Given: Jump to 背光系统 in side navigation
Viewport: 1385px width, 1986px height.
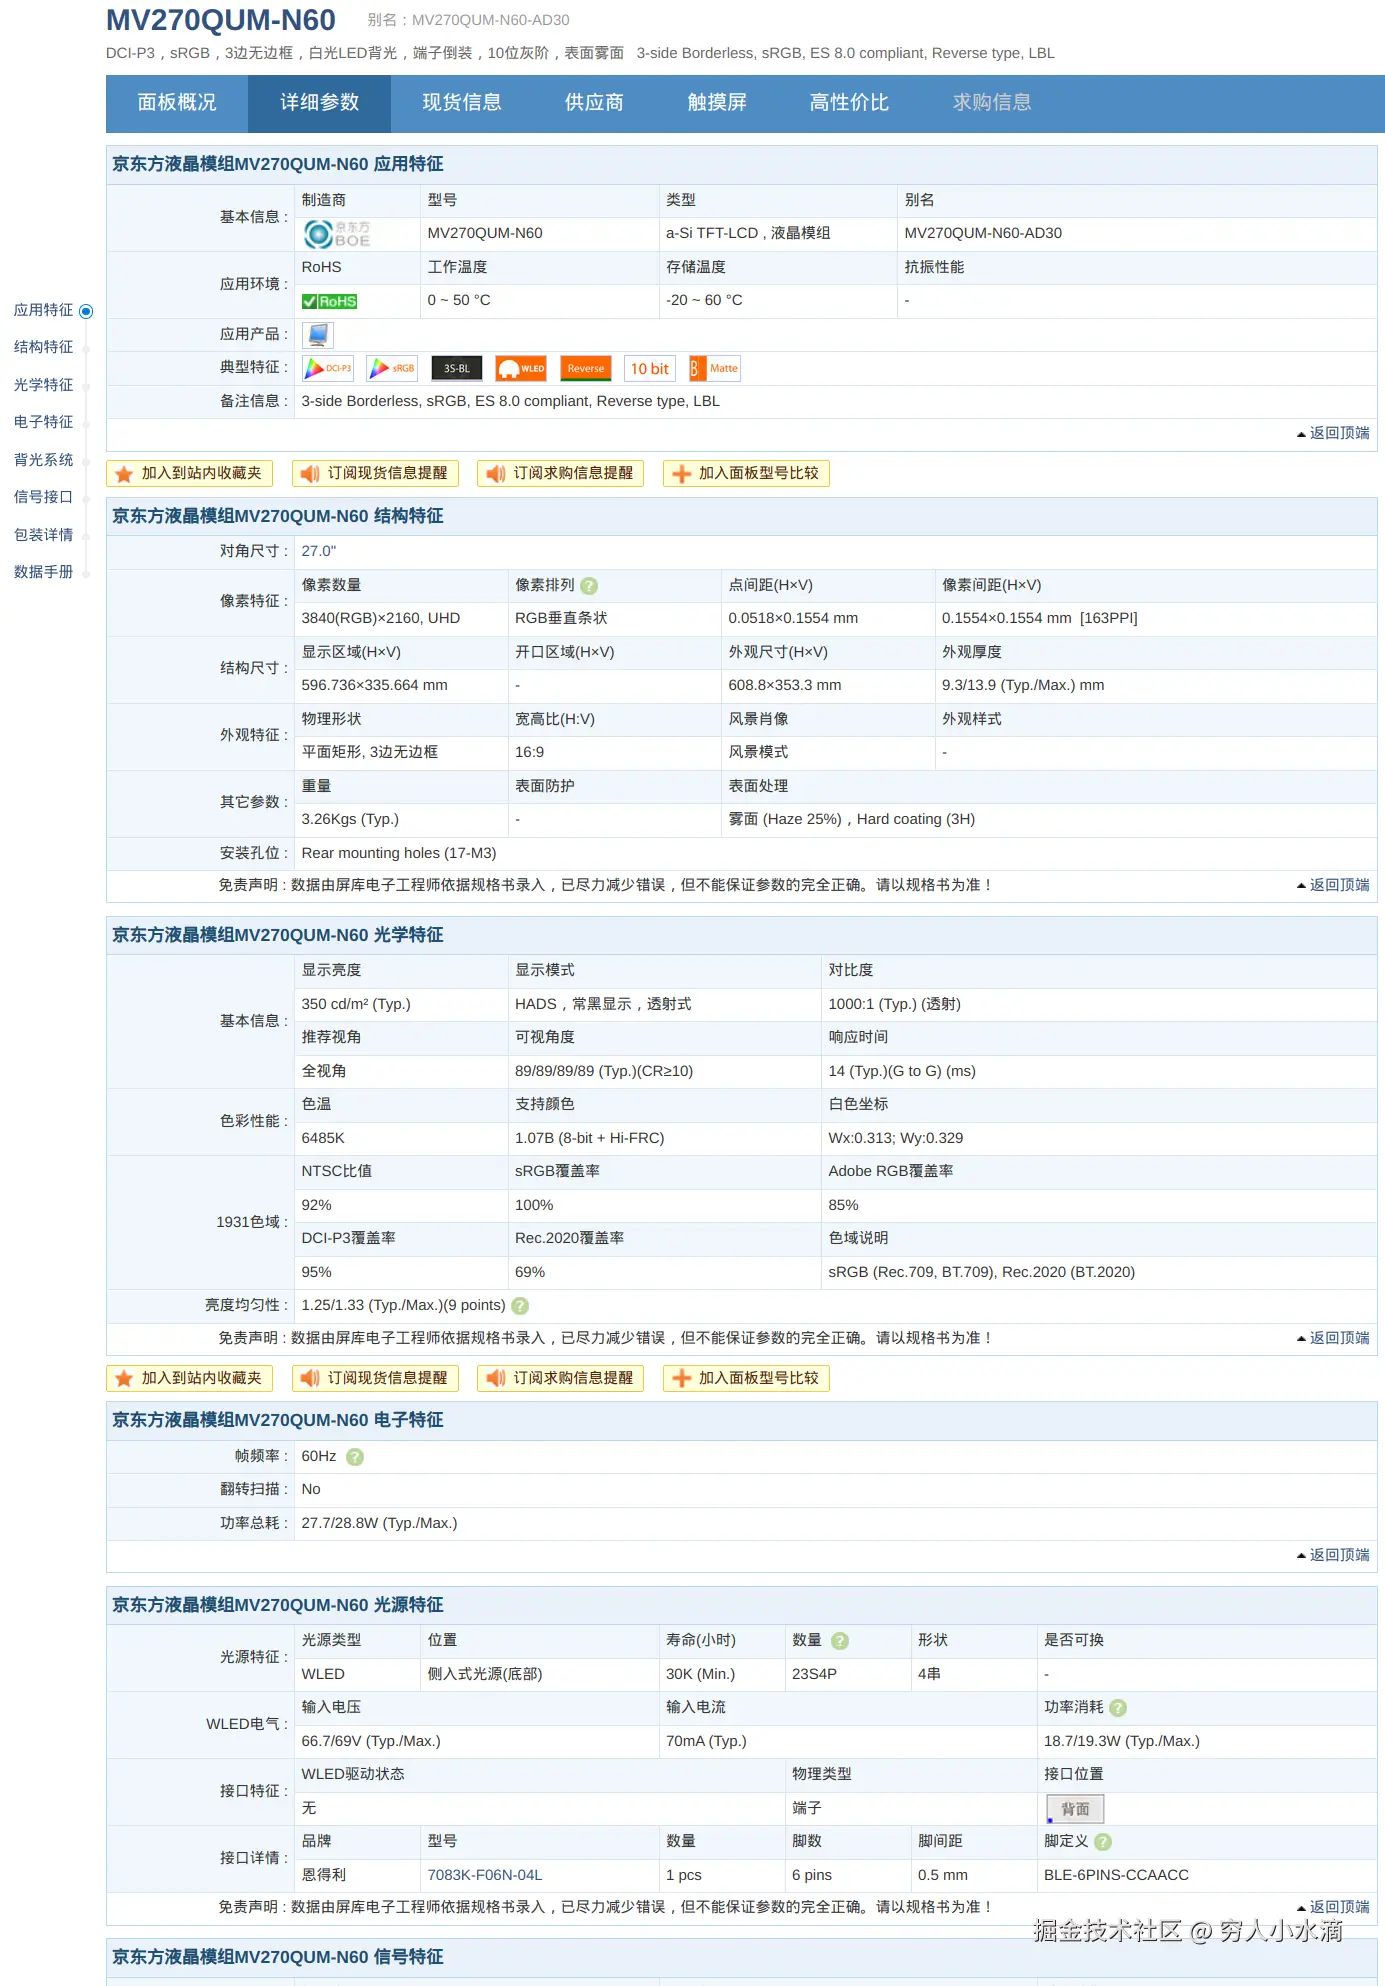Looking at the screenshot, I should click(44, 460).
